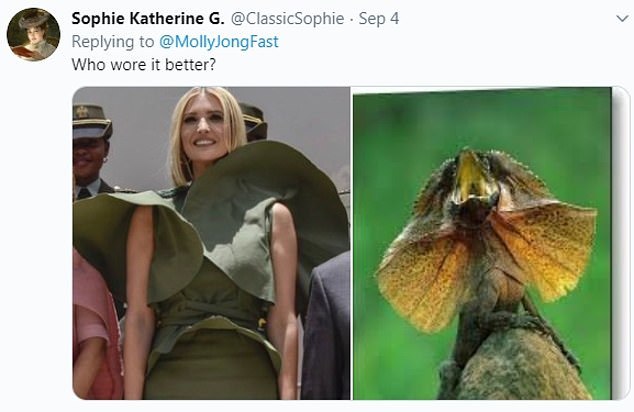Viewport: 634px width, 412px height.
Task: Click the tied belt on green dress
Action: [x=210, y=311]
